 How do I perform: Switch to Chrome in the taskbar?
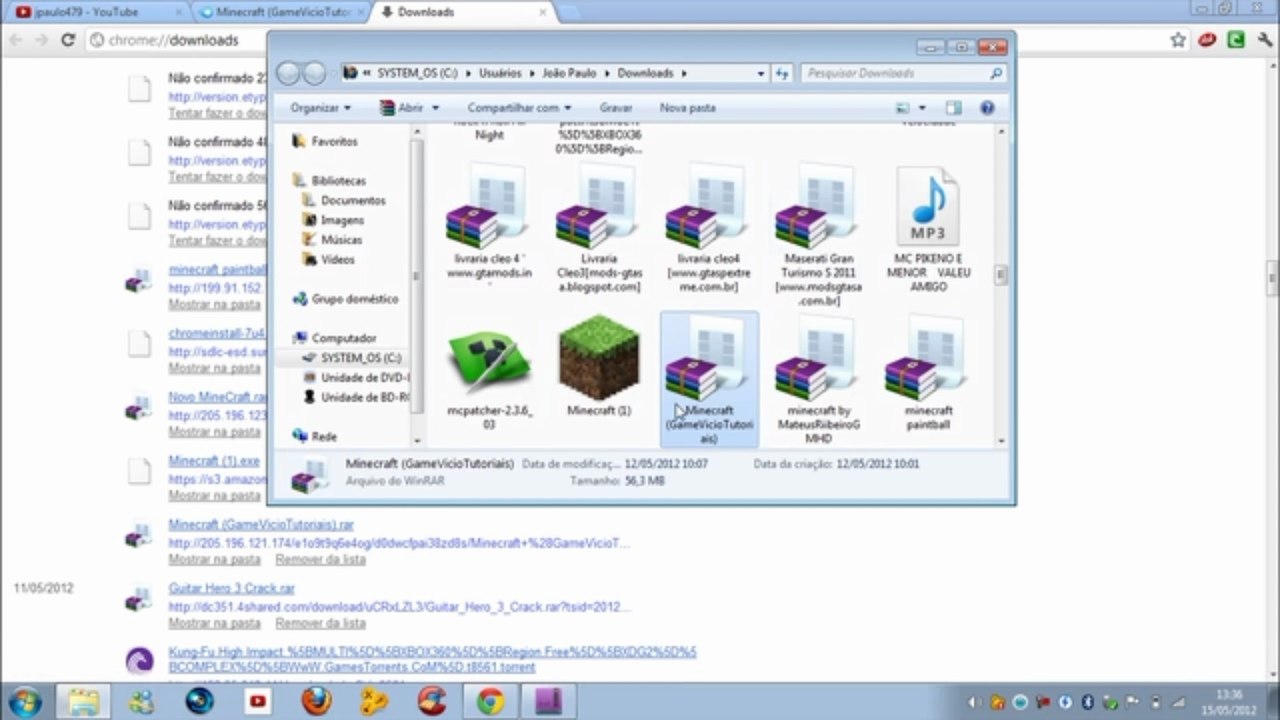(490, 701)
